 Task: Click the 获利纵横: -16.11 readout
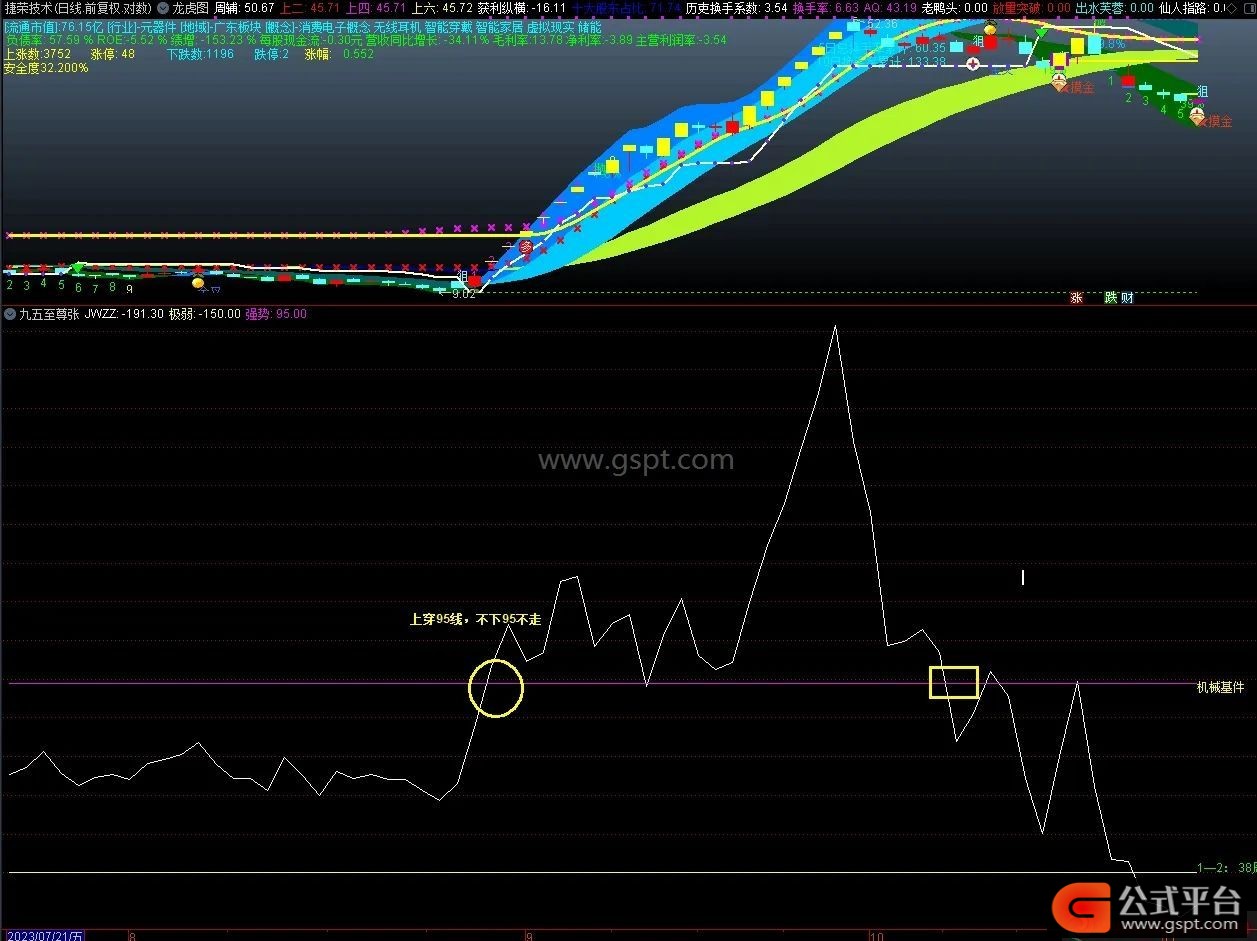tap(522, 7)
